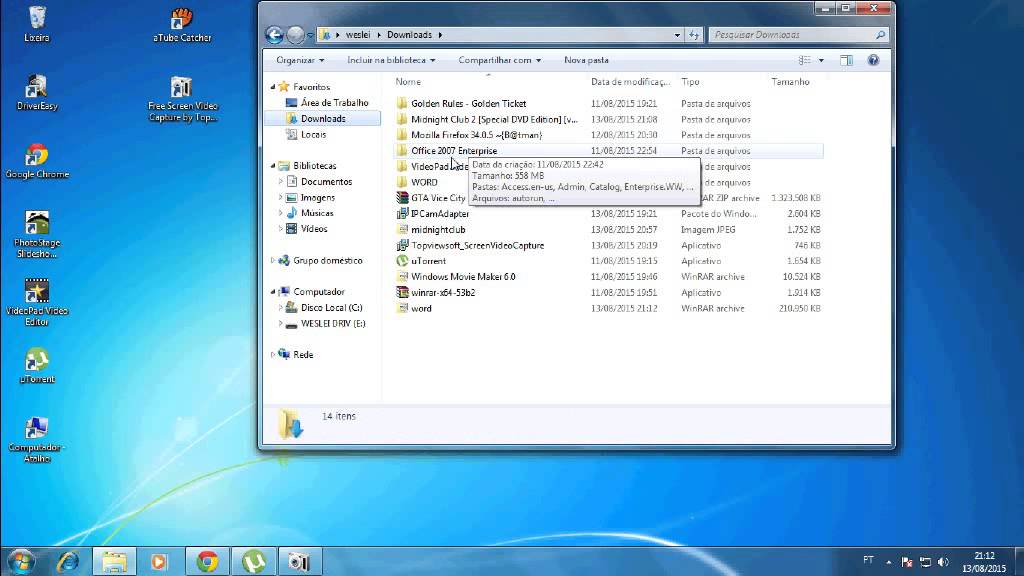Open Internet Explorer from the taskbar
This screenshot has height=576, width=1024.
click(68, 562)
